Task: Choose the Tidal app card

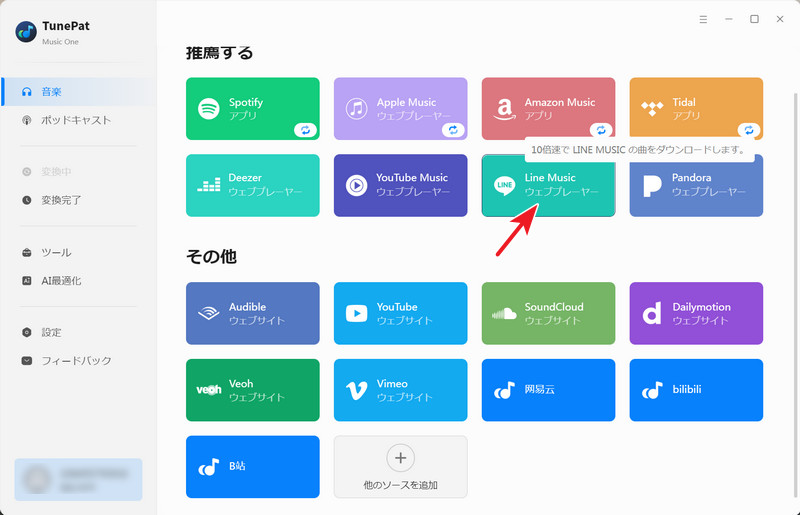Action: pos(696,109)
